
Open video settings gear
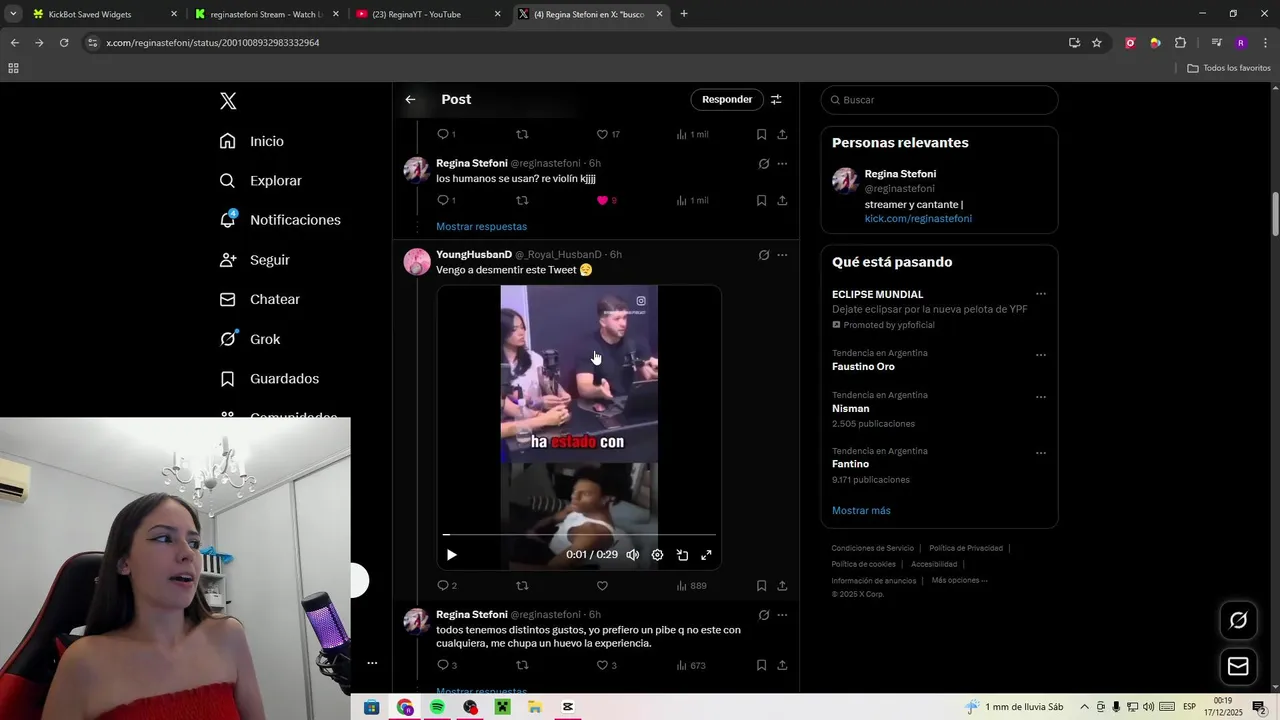(657, 555)
